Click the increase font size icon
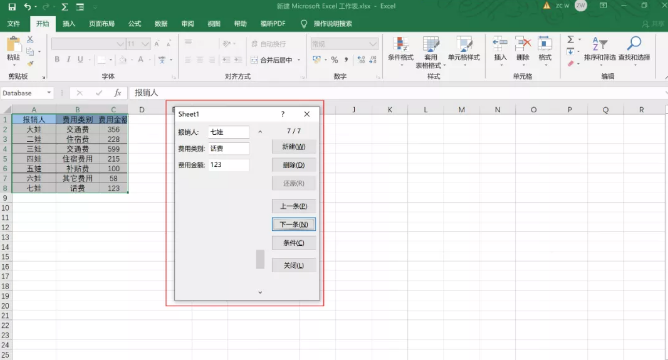 click(157, 43)
